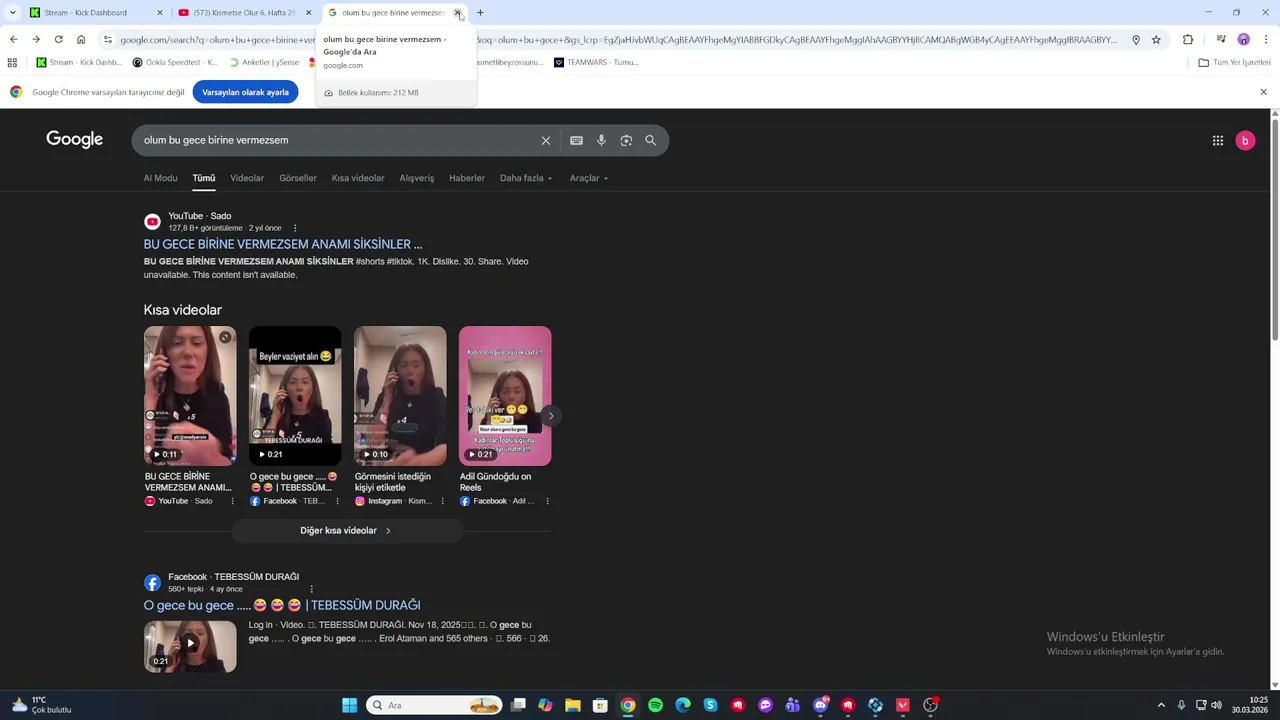Viewport: 1280px width, 720px height.
Task: Show next short videos with arrow
Action: click(x=550, y=415)
